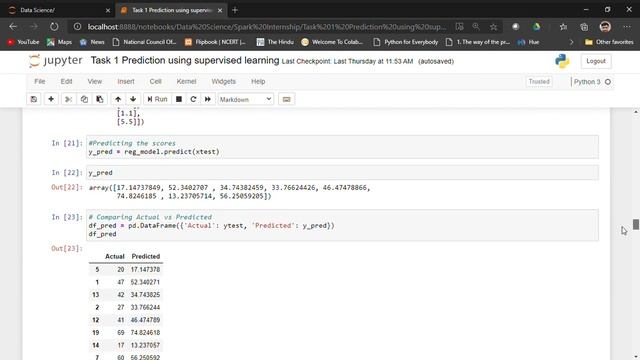Open the browser profile avatar
The image size is (640, 360).
[x=605, y=27]
